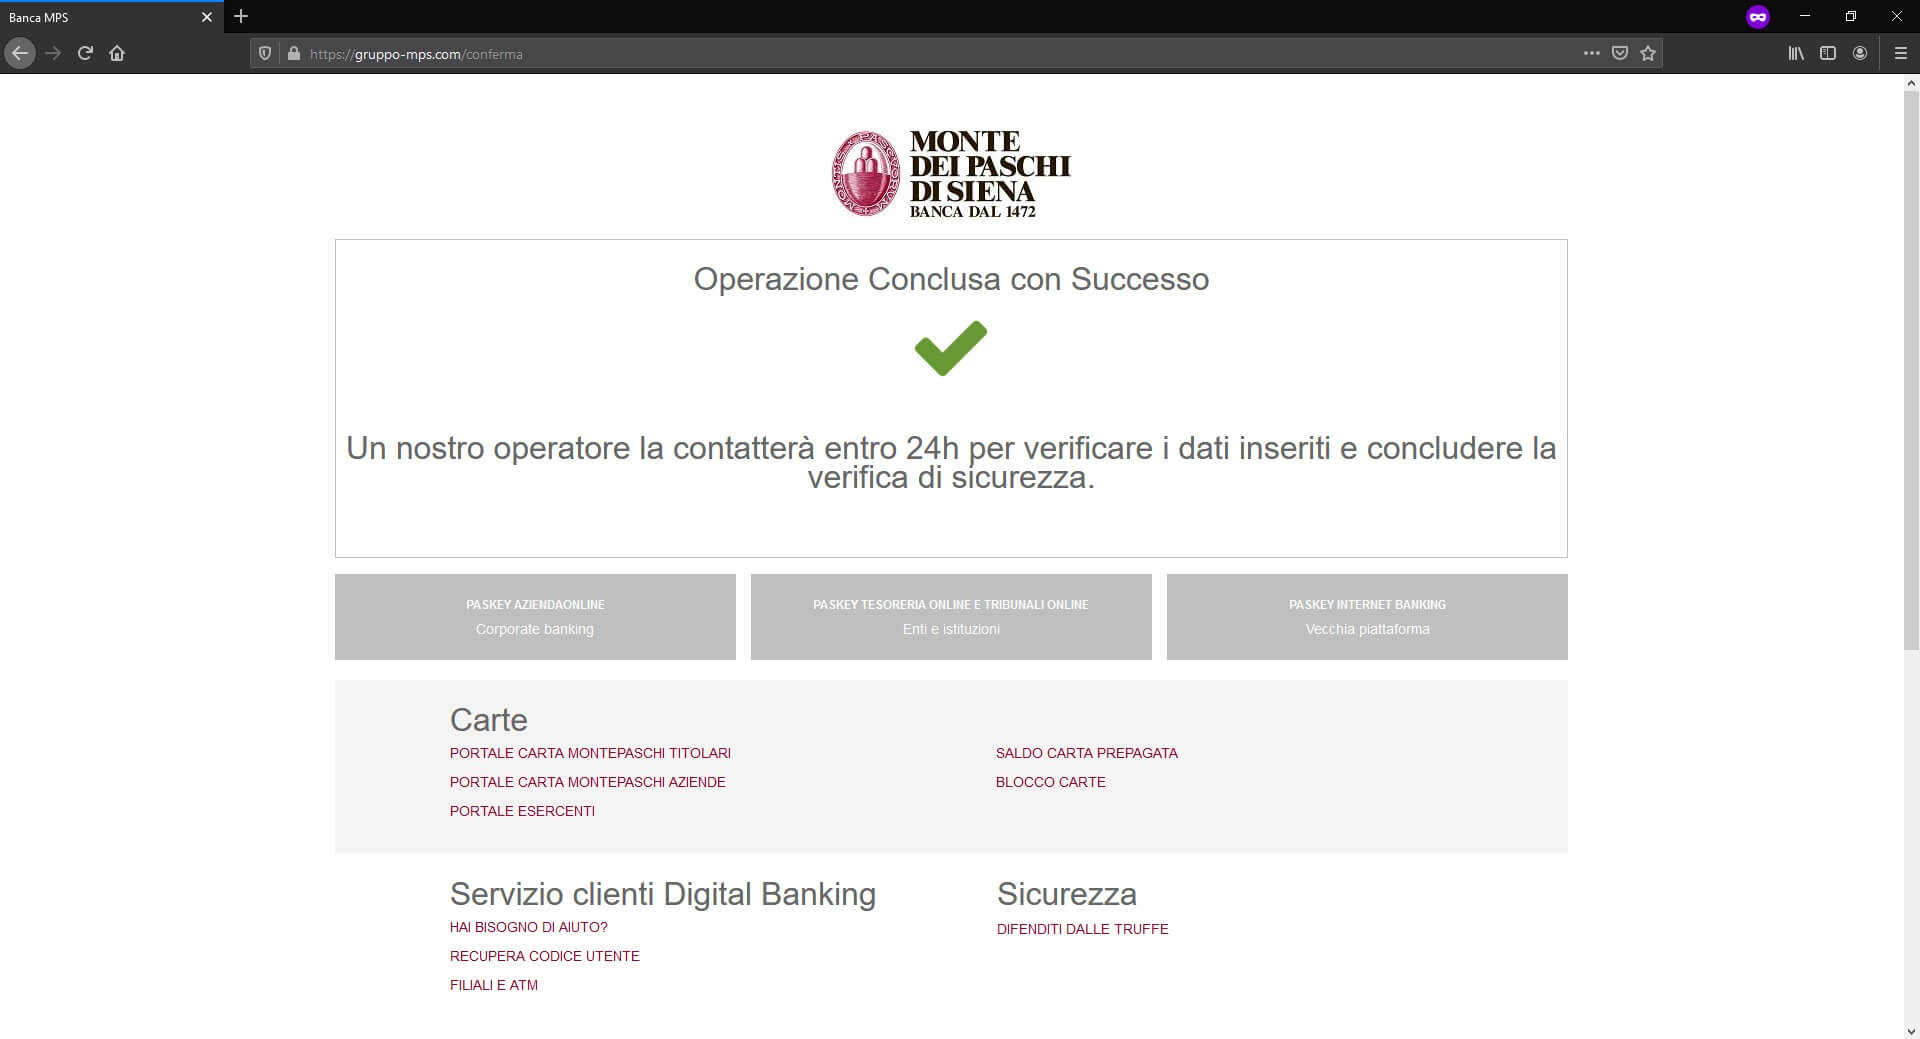Reload the current page
Image resolution: width=1920 pixels, height=1039 pixels.
[x=85, y=53]
